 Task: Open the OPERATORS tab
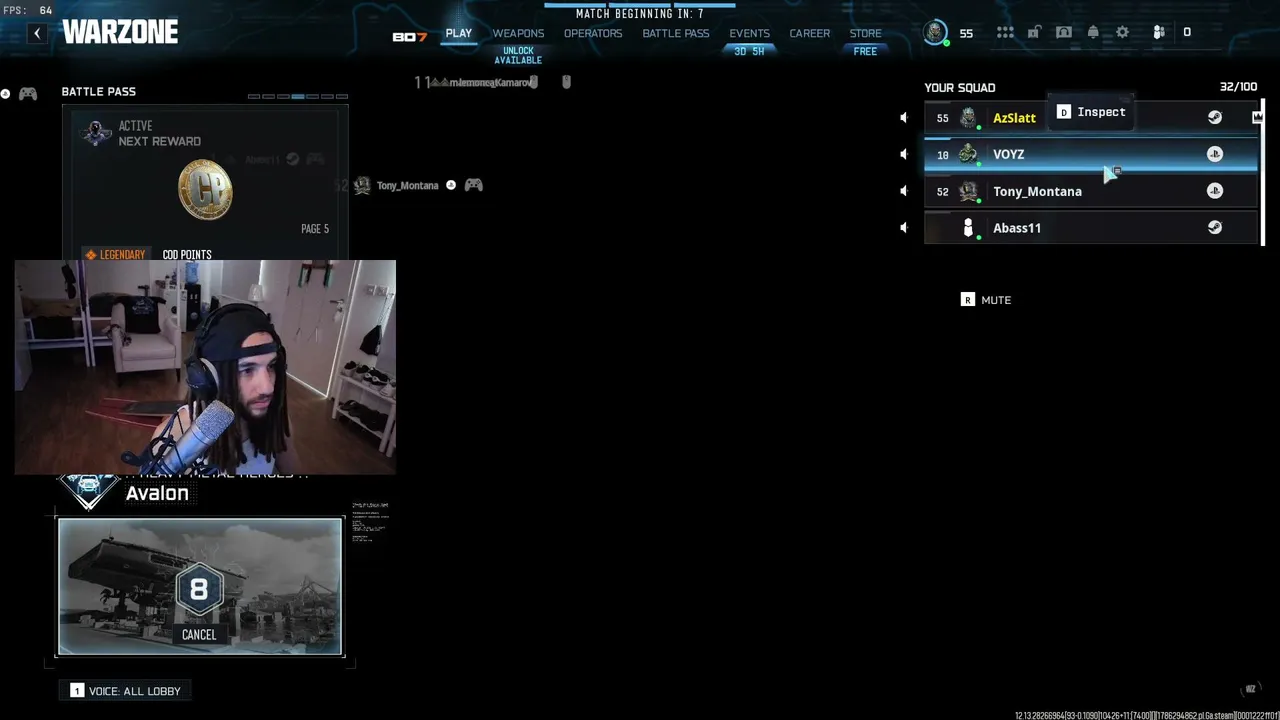tap(593, 33)
